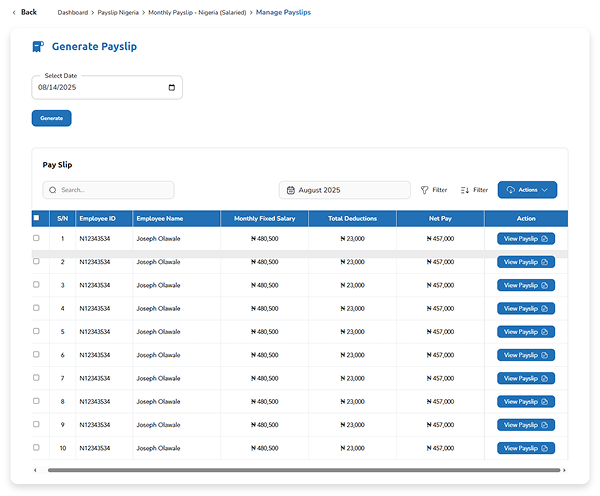The height and width of the screenshot is (496, 600).
Task: Click Net Pay column header
Action: click(440, 219)
